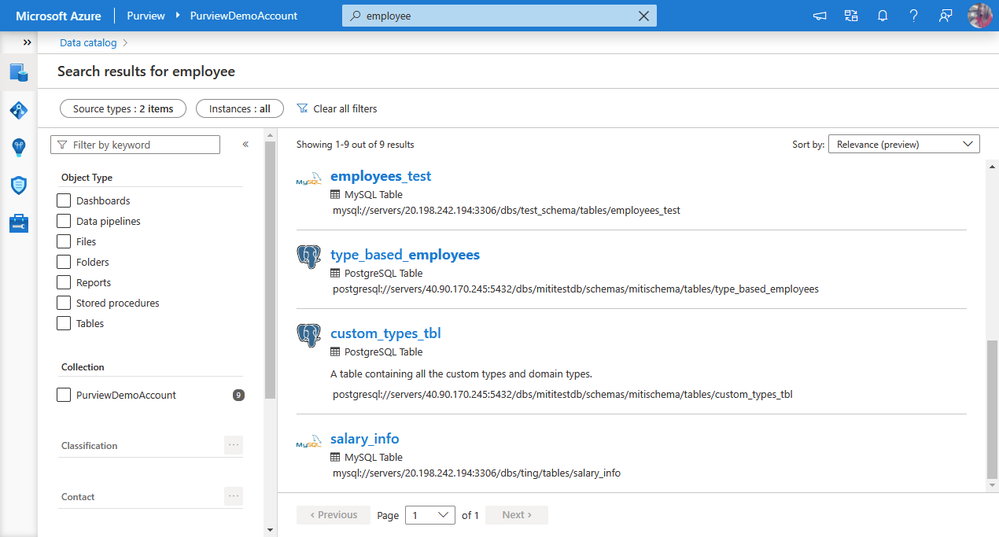The width and height of the screenshot is (999, 537).
Task: Open notifications bell icon
Action: pos(882,16)
